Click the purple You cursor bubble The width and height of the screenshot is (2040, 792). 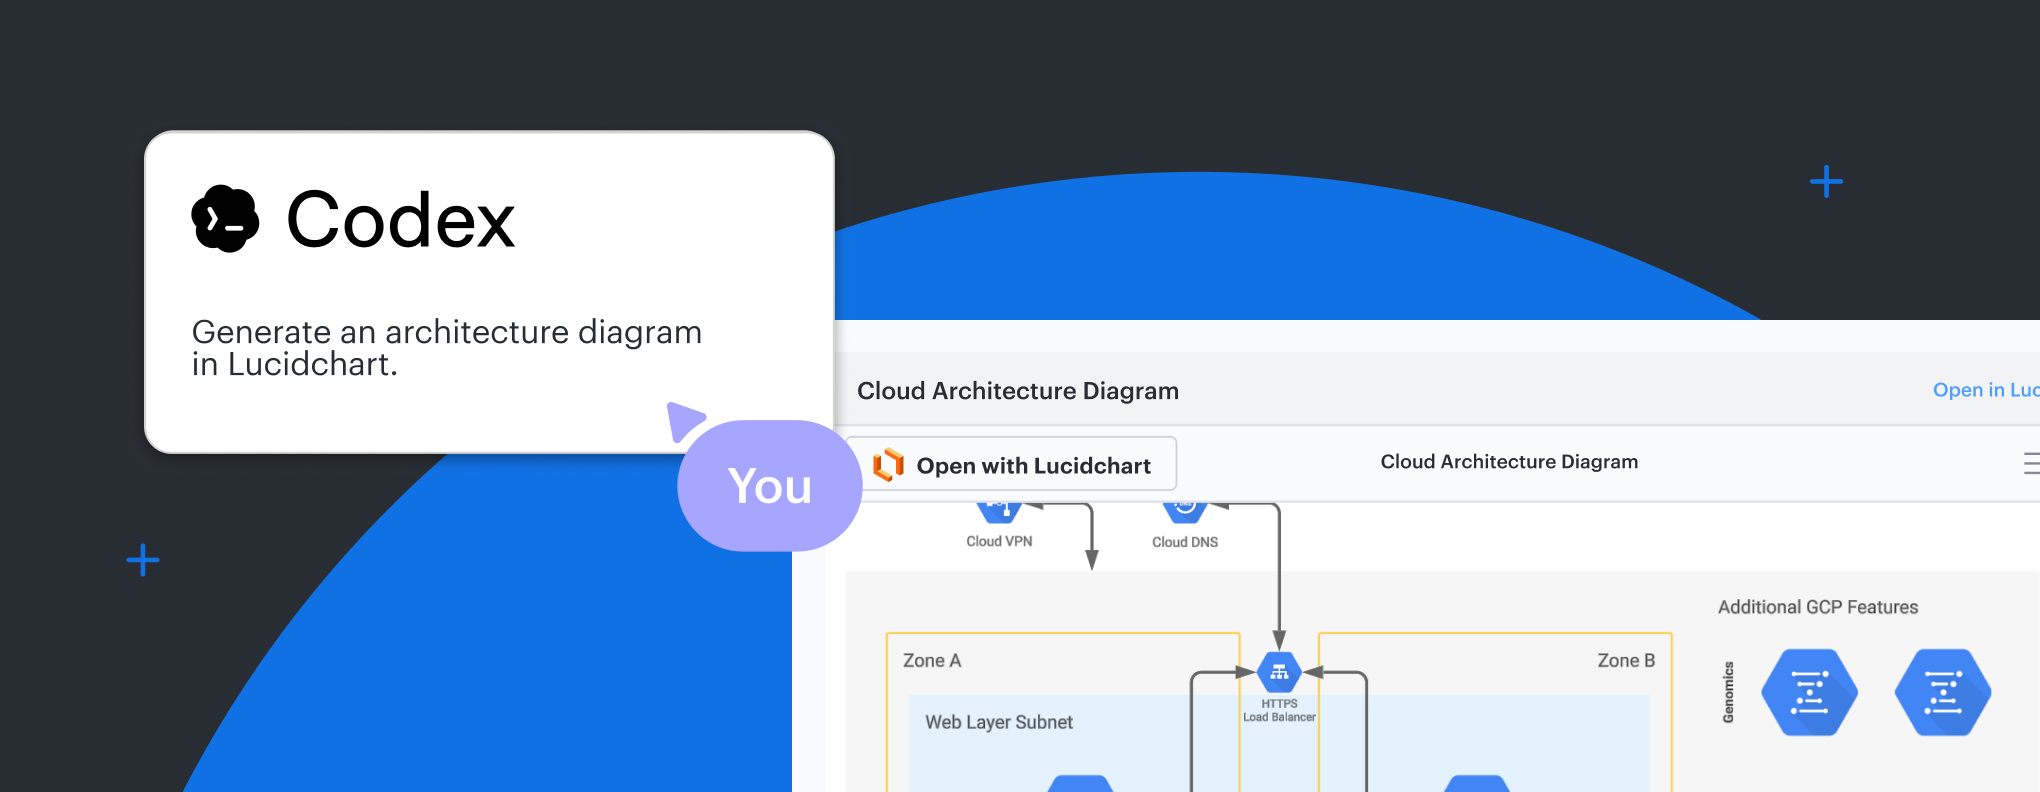point(769,486)
